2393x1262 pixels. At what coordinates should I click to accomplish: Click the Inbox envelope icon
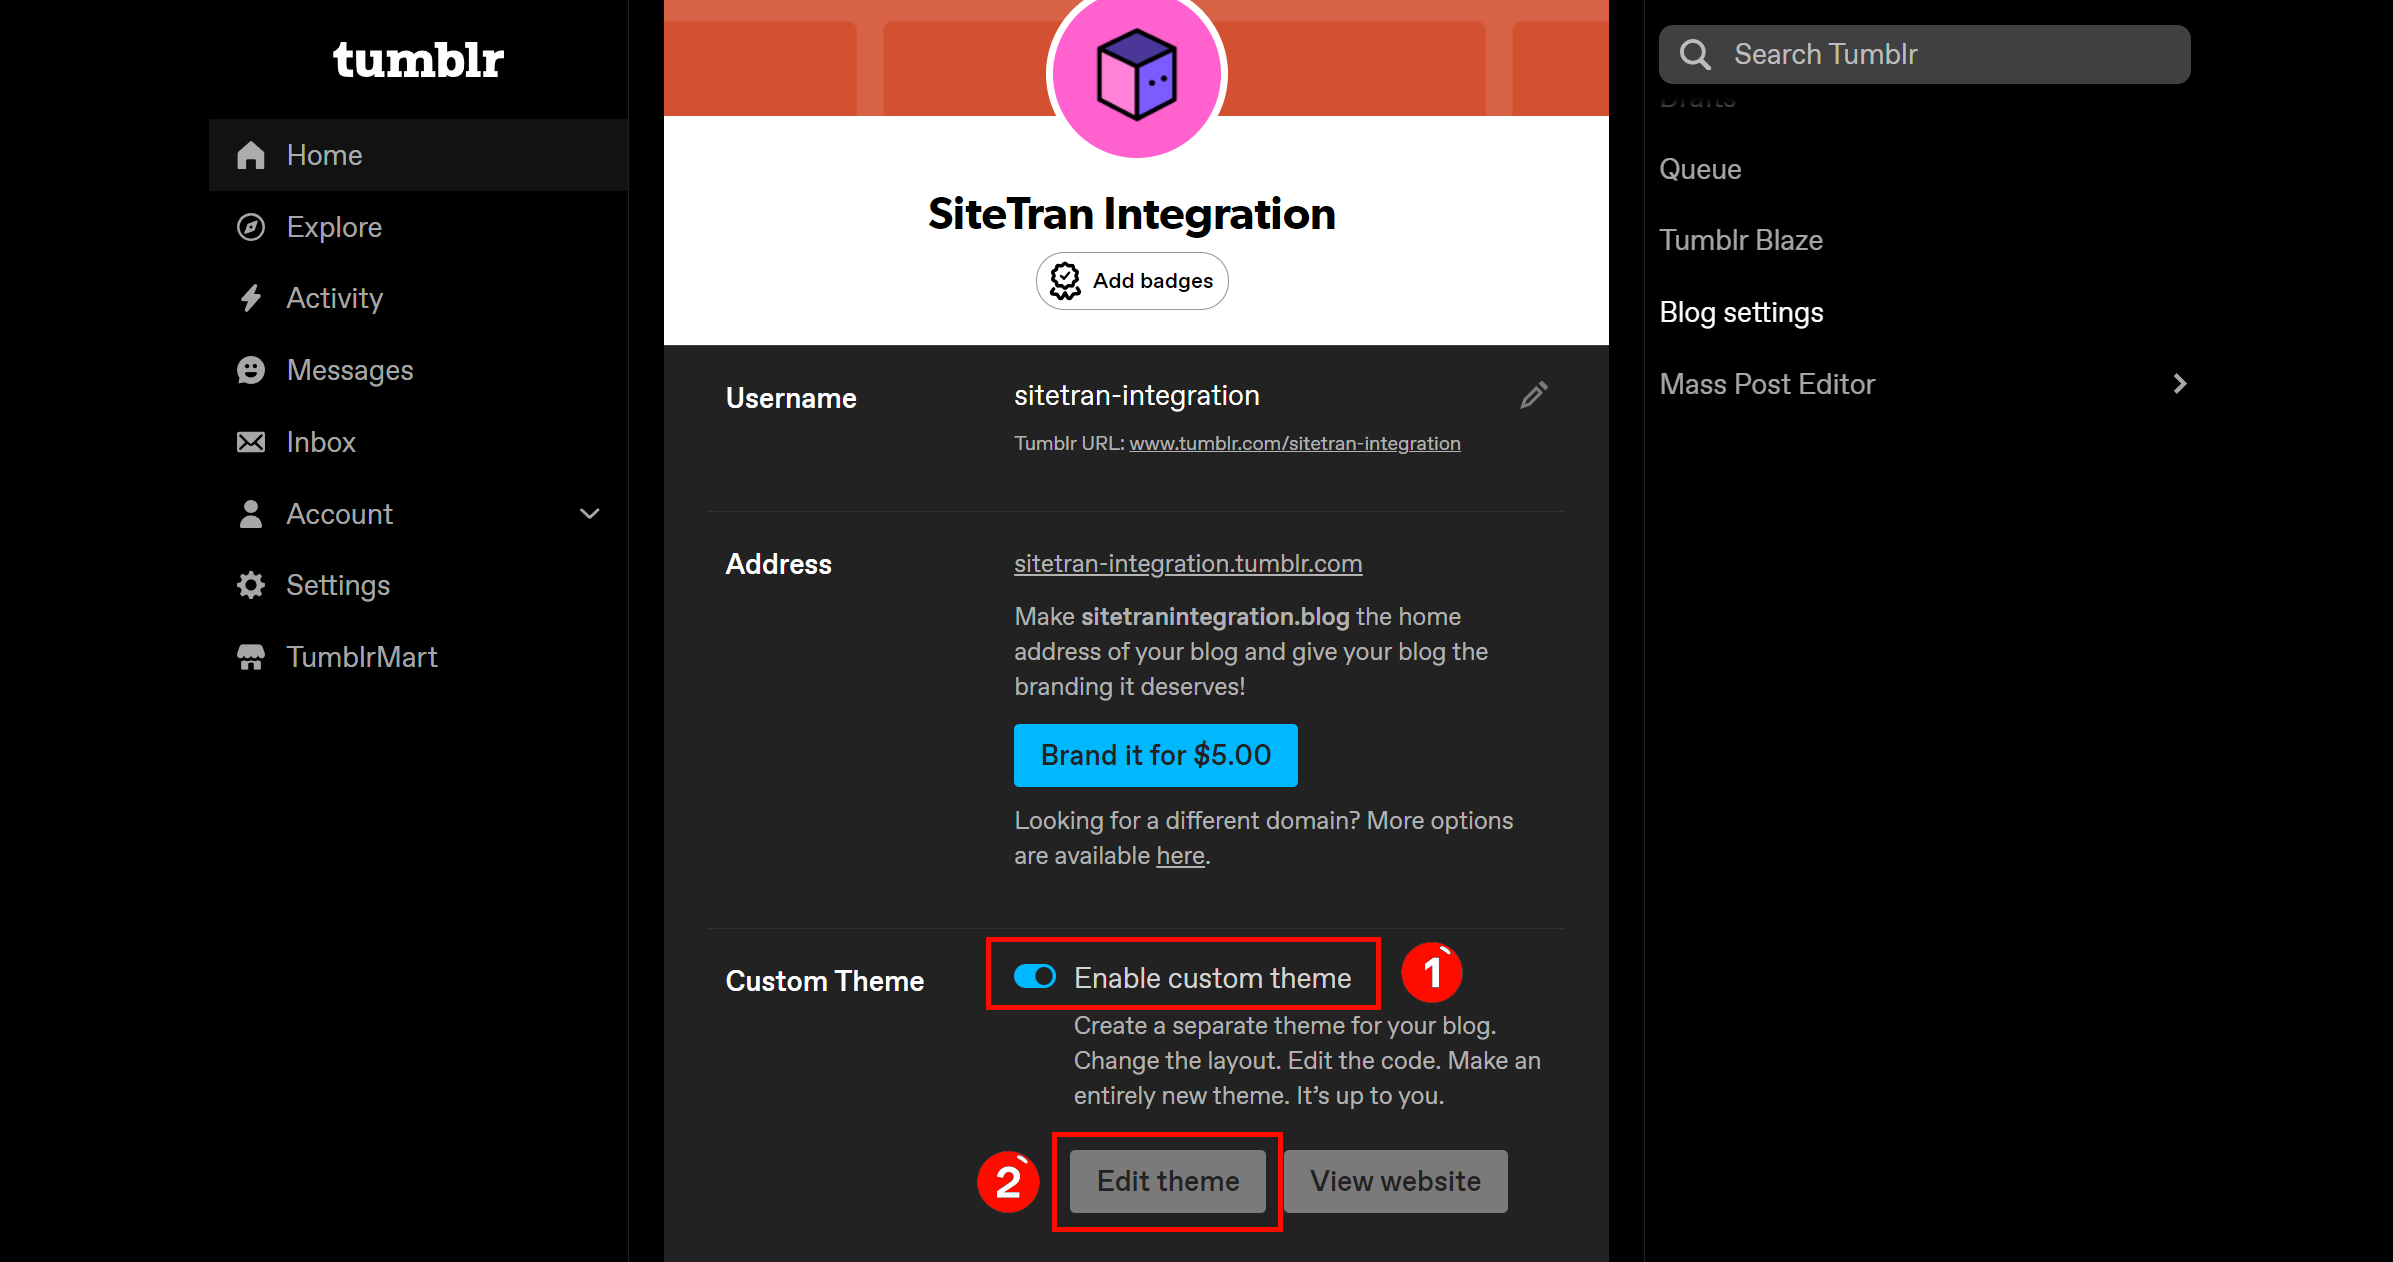tap(251, 442)
